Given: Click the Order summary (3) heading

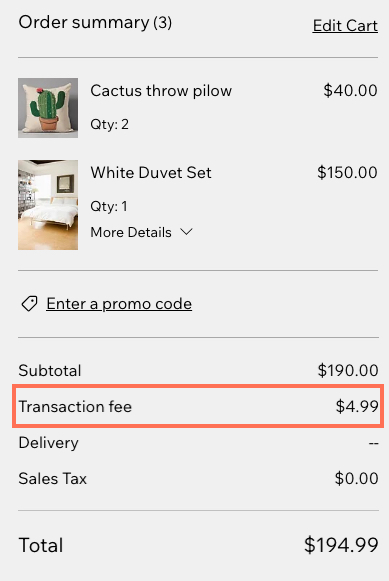Looking at the screenshot, I should point(95,23).
